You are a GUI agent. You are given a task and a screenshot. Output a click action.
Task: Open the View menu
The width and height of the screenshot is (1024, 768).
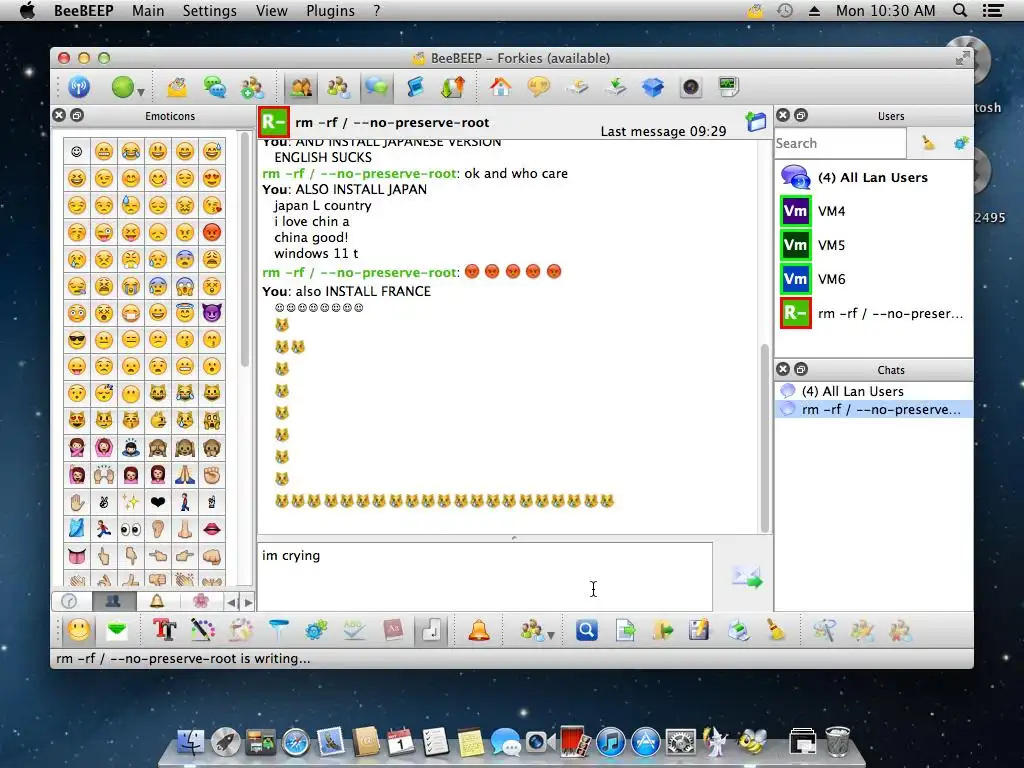(272, 10)
